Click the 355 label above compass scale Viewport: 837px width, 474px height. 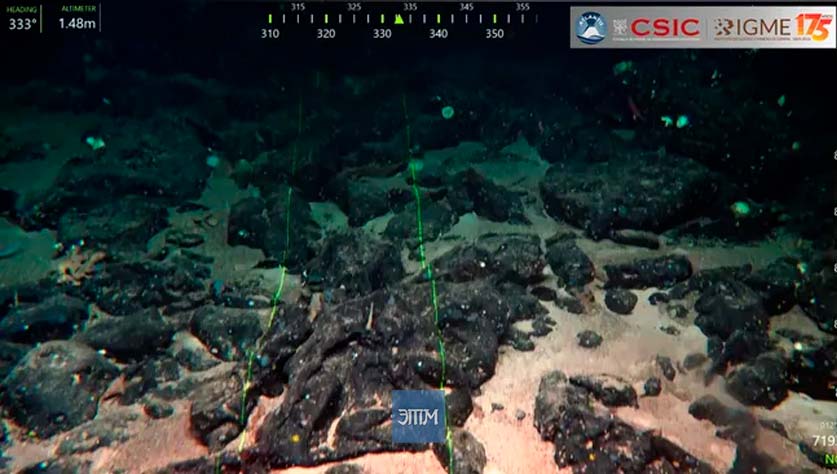523,7
